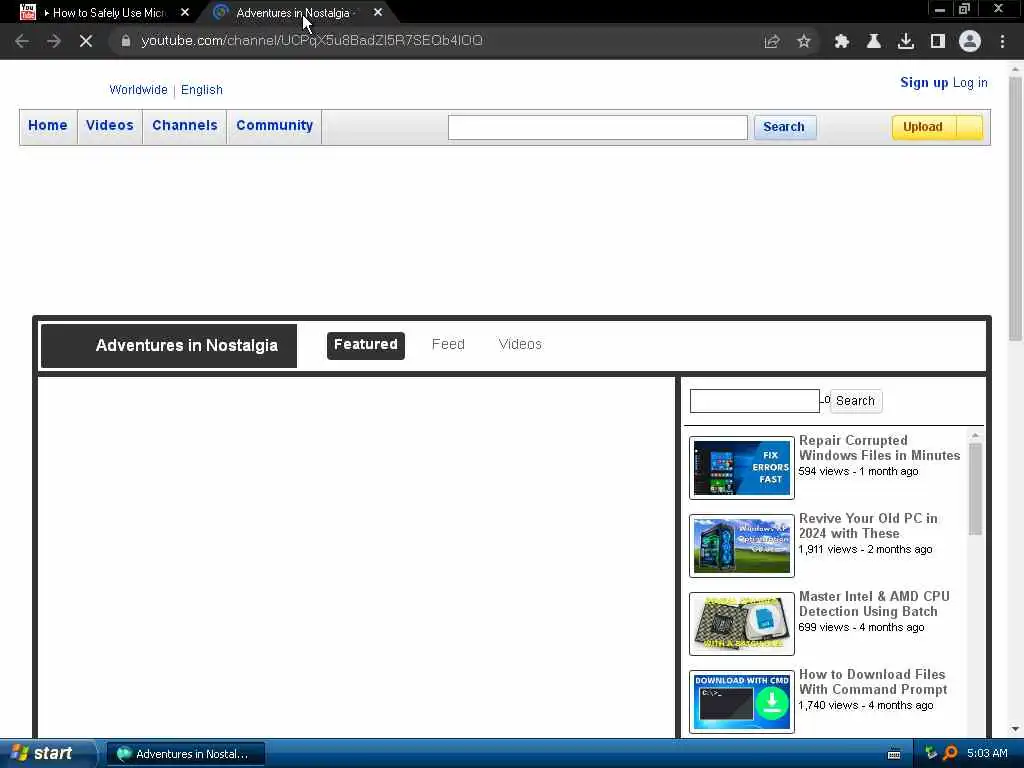Image resolution: width=1024 pixels, height=768 pixels.
Task: Switch to the 'How to Safely Use Micr' tab
Action: tap(102, 12)
